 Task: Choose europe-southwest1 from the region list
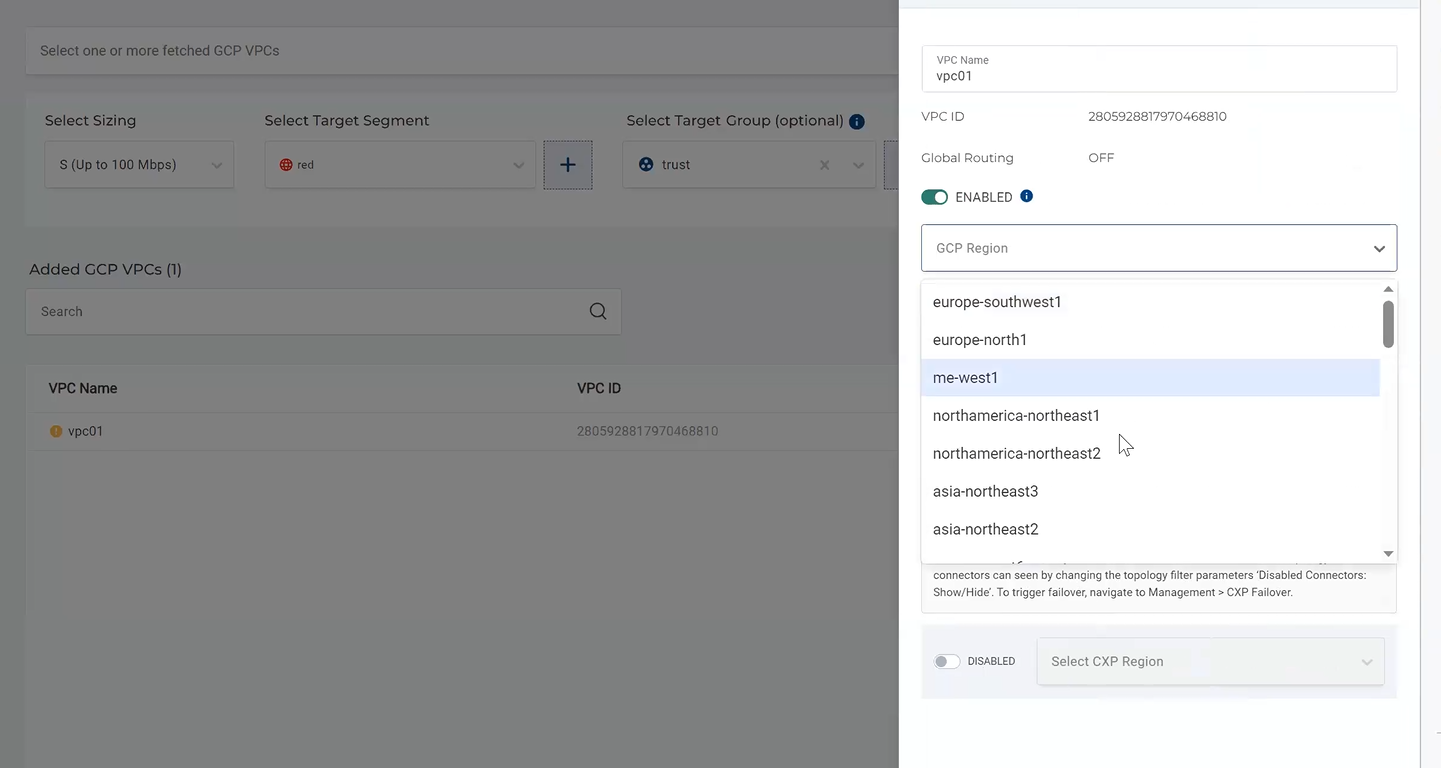point(997,302)
